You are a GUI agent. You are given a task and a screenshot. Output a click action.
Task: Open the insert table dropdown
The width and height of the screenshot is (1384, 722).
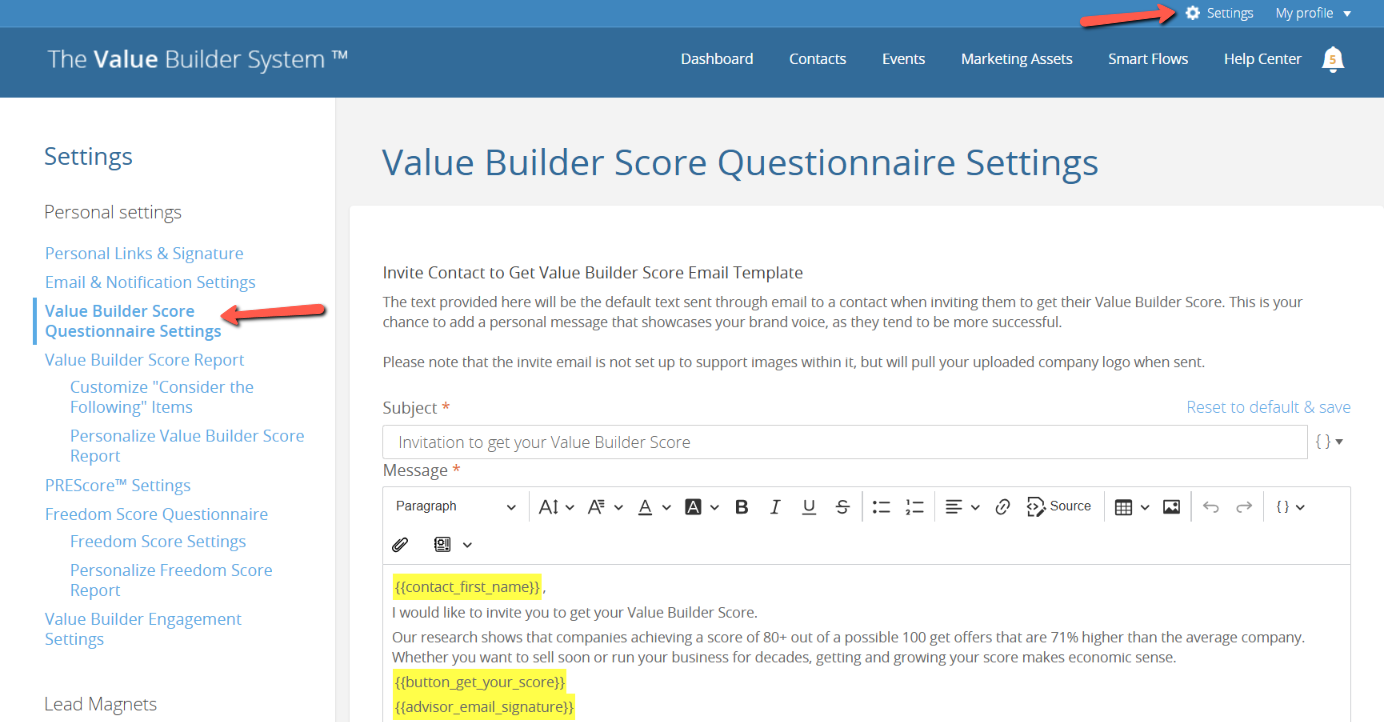(x=1131, y=507)
